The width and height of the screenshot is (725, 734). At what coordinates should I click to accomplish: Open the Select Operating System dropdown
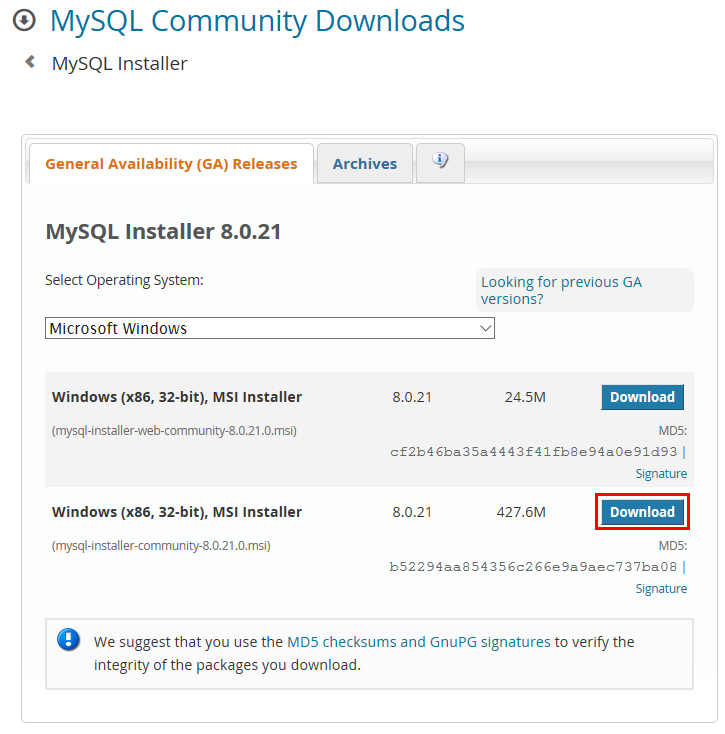click(x=270, y=328)
